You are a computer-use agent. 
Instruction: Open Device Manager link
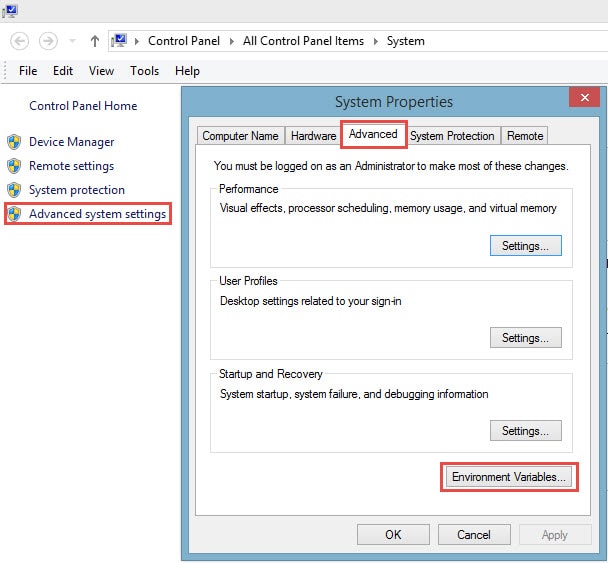pos(71,142)
